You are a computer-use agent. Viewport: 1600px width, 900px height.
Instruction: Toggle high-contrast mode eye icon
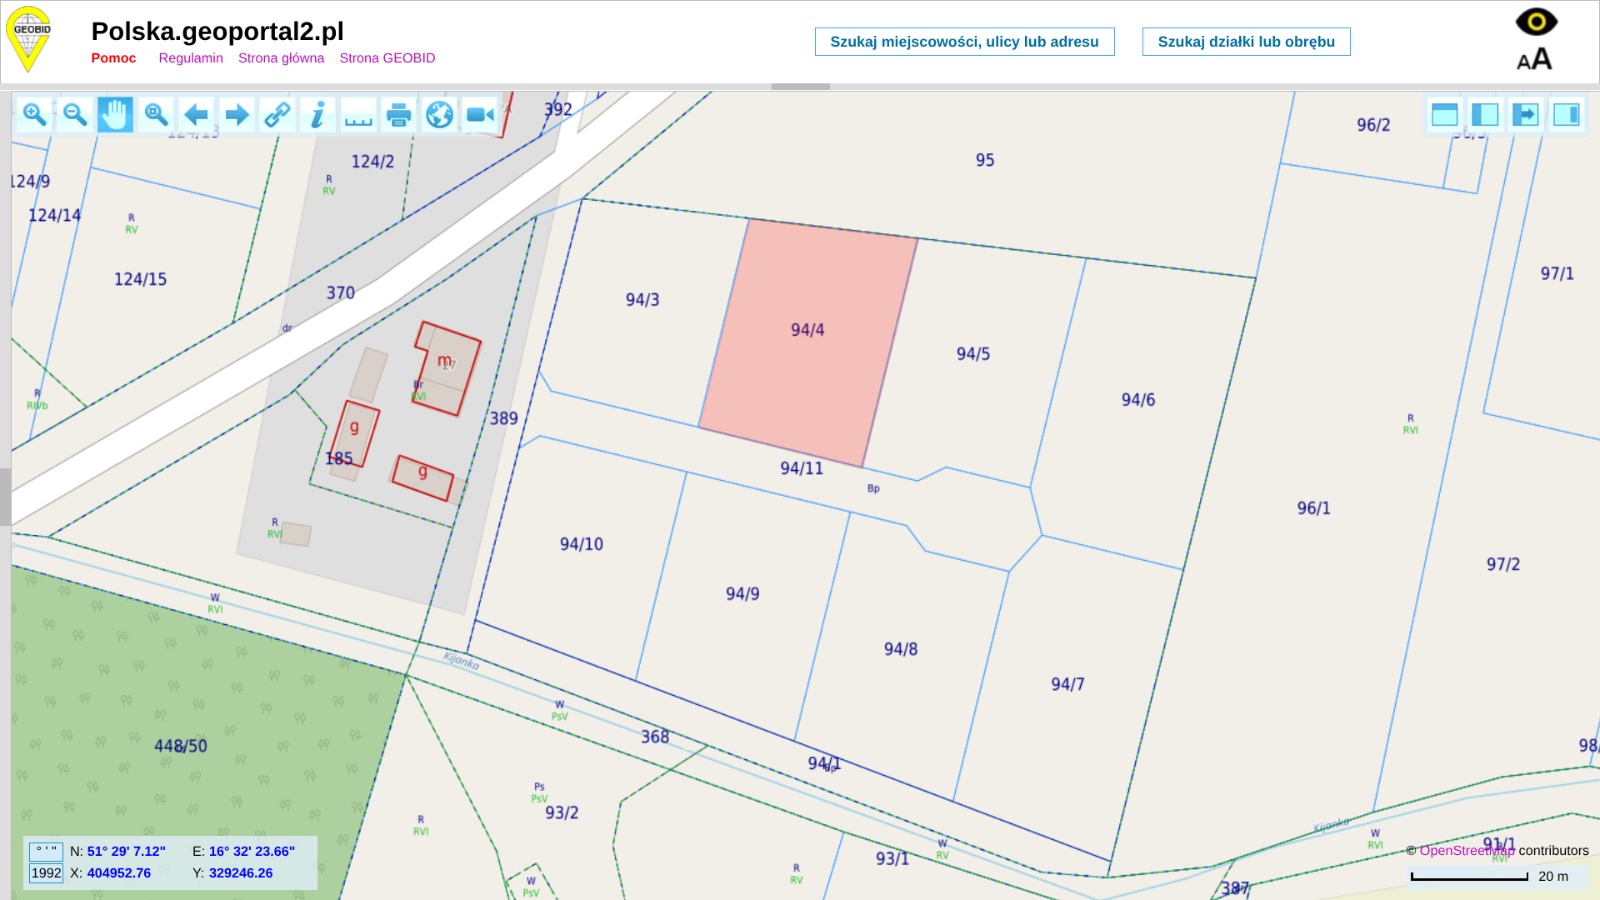[1536, 21]
